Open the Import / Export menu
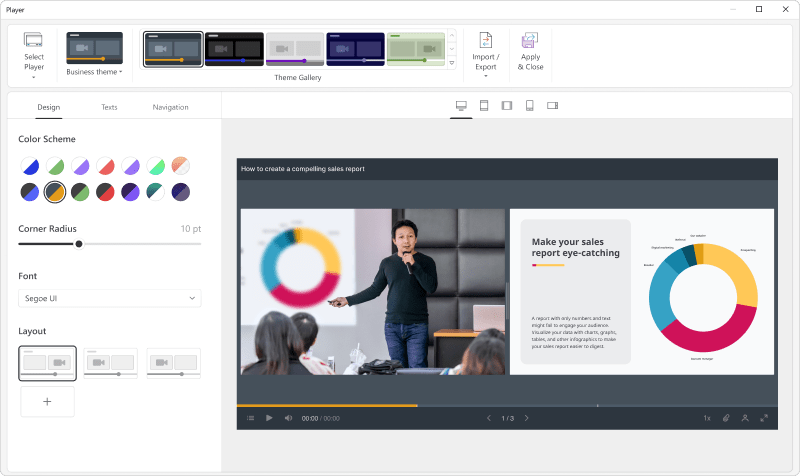Viewport: 800px width, 476px height. pos(486,53)
